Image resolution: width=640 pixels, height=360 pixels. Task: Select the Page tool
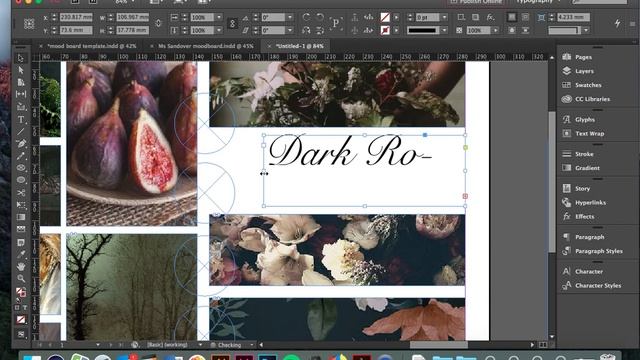[x=21, y=82]
